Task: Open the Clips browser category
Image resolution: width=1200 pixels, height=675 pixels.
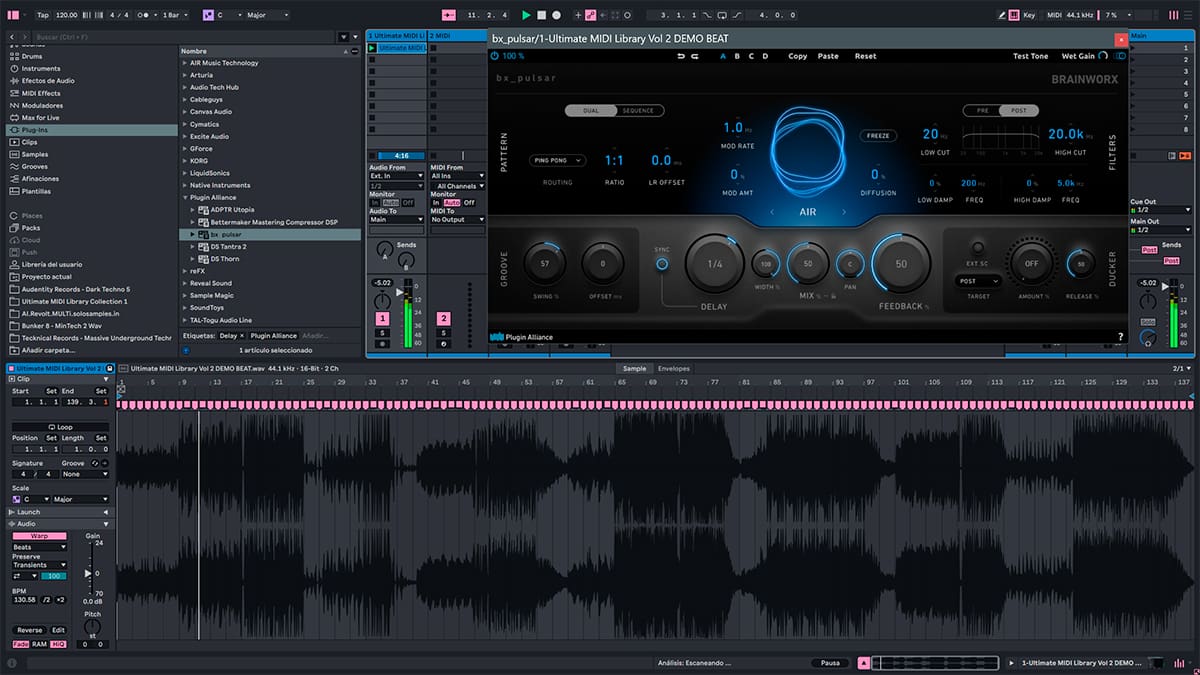Action: (29, 142)
